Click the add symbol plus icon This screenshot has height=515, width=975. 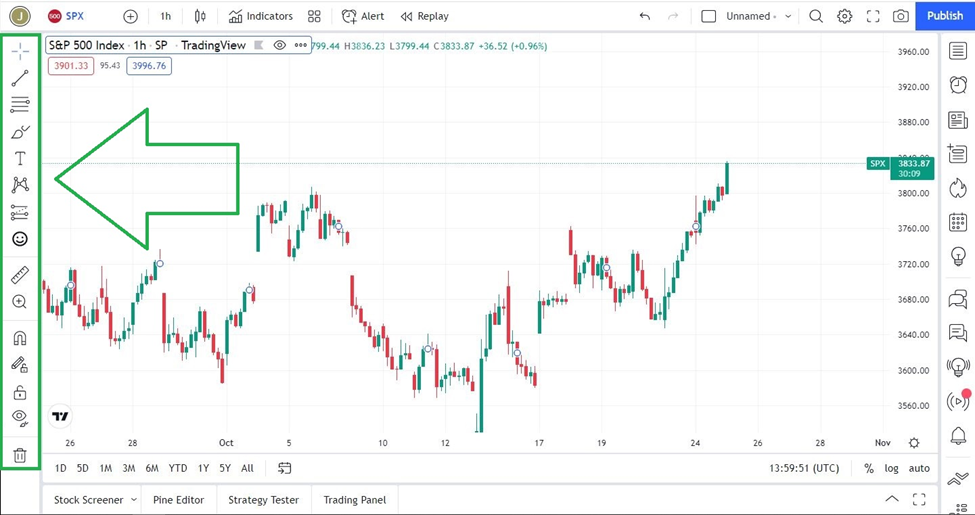point(130,16)
